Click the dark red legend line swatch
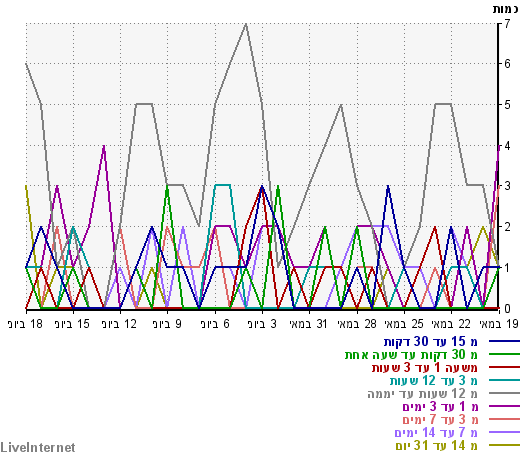Viewport: 520px width, 457px height. pos(504,368)
